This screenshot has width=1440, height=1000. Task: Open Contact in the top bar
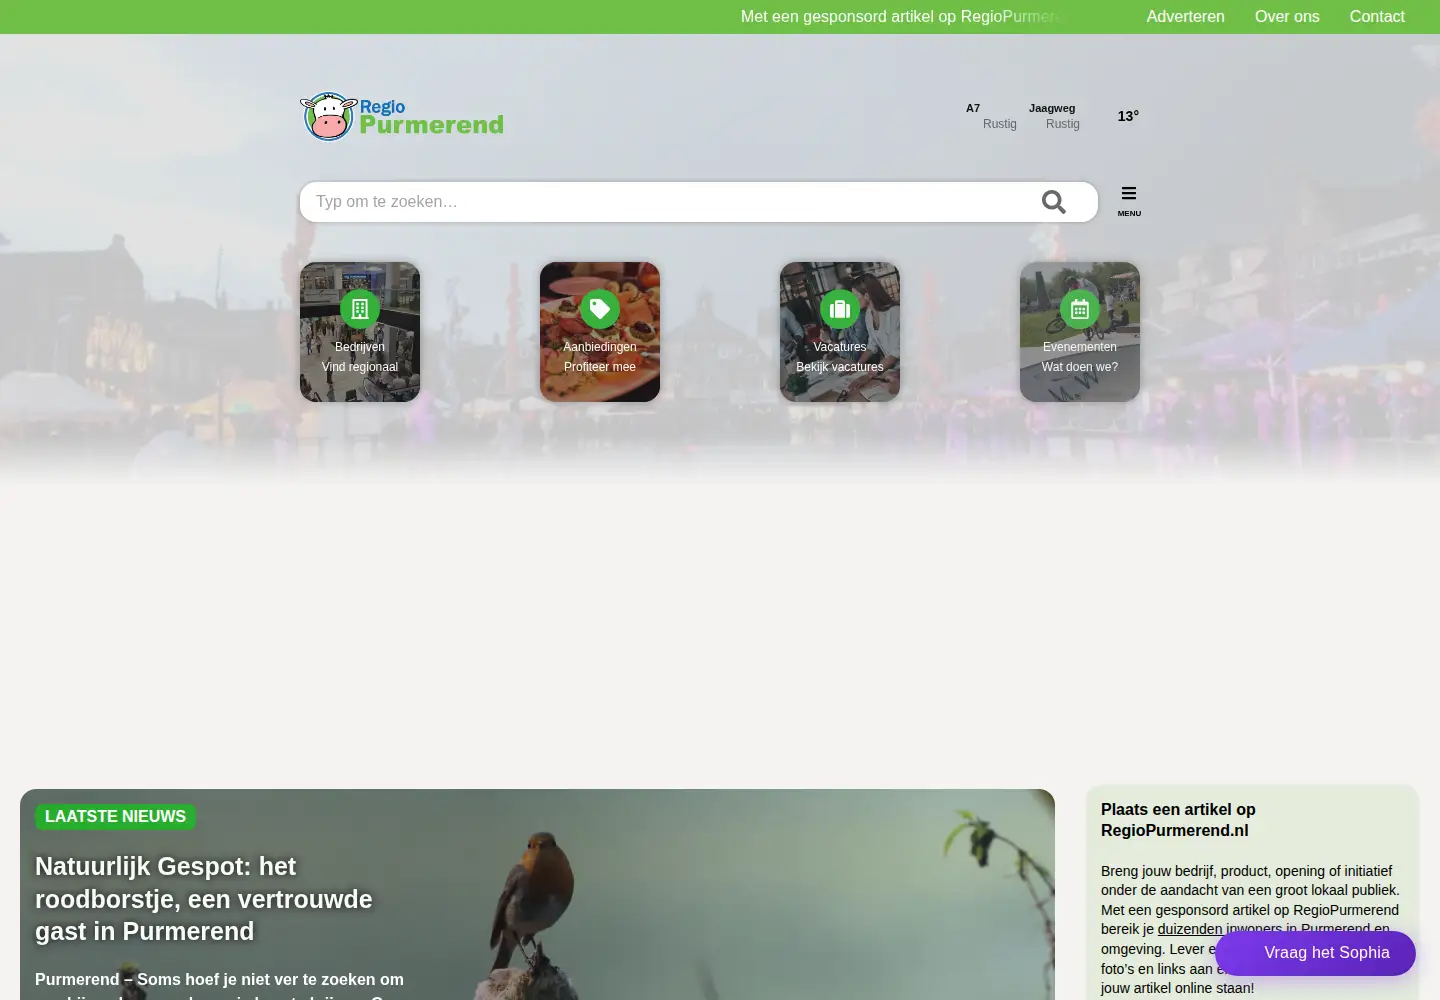click(1377, 17)
